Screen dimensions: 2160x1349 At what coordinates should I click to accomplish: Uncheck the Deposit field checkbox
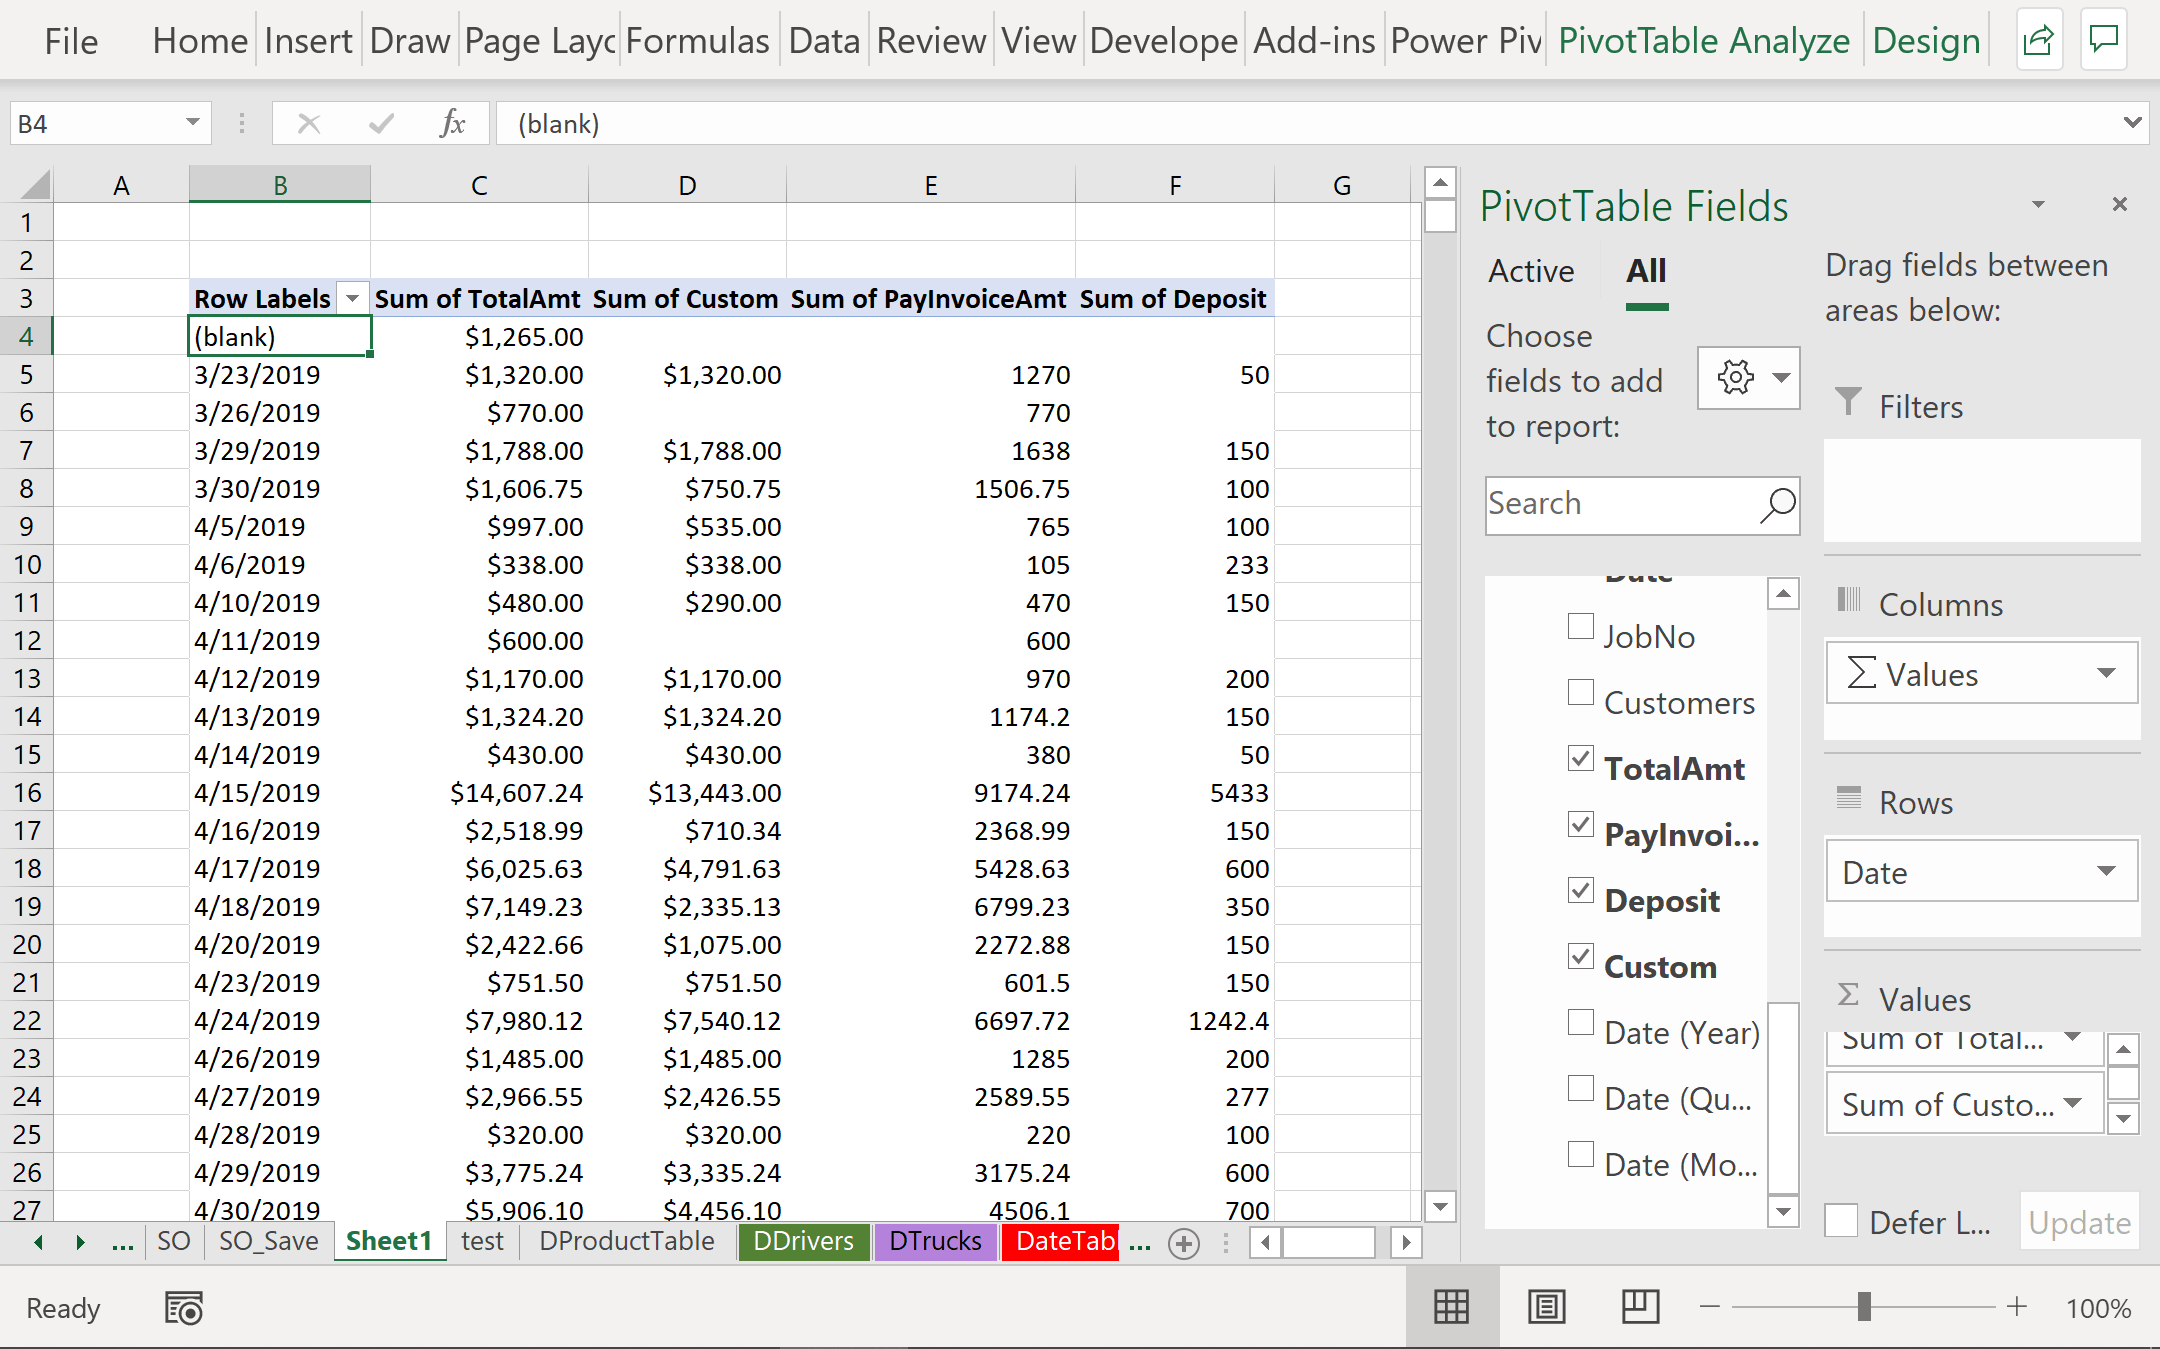click(x=1580, y=891)
